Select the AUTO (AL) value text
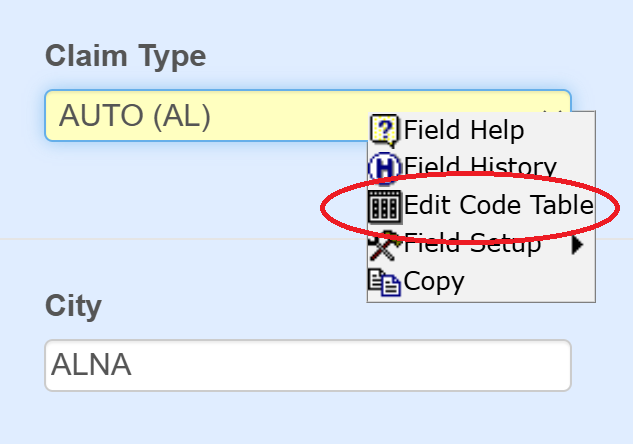 [x=135, y=116]
